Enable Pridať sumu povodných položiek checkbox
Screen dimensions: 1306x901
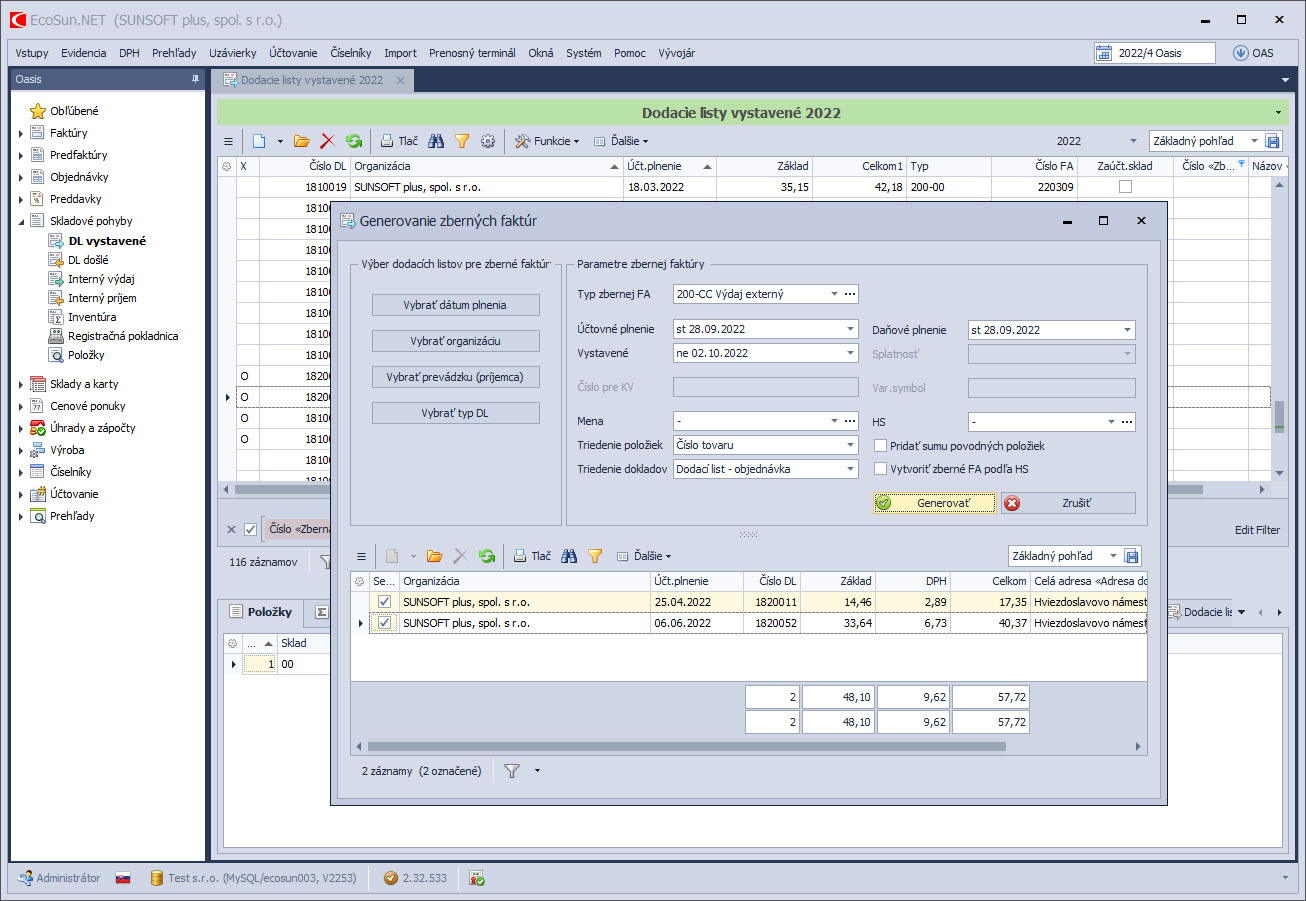coord(880,446)
